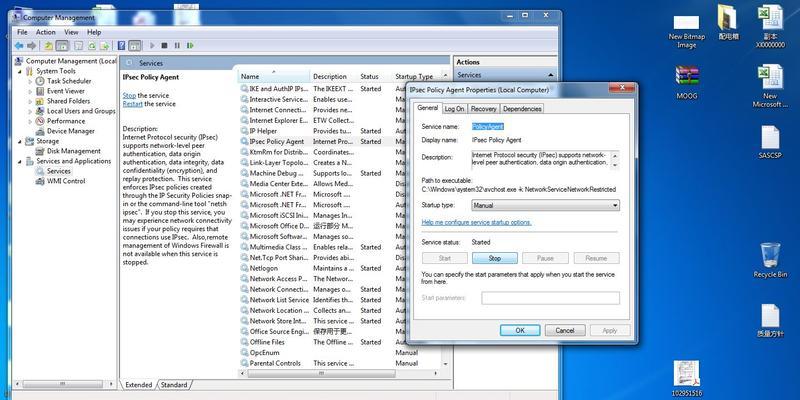This screenshot has width=800, height=400.
Task: Click Cancel in the properties dialog
Action: tap(565, 331)
